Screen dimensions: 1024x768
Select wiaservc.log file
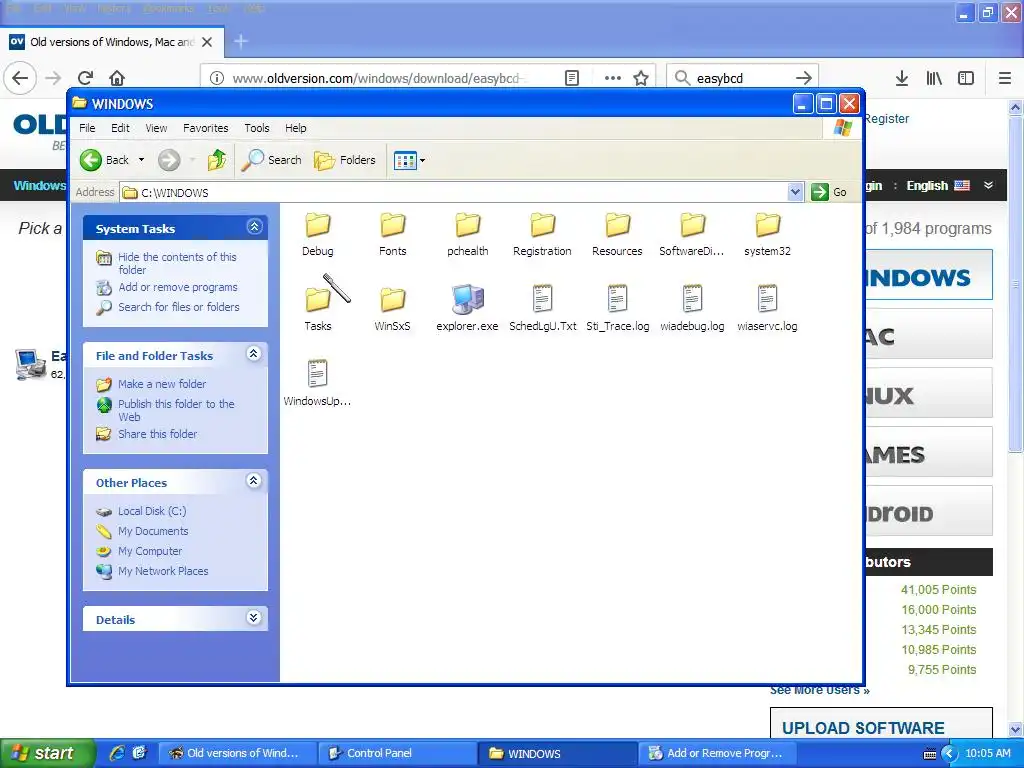tap(767, 309)
